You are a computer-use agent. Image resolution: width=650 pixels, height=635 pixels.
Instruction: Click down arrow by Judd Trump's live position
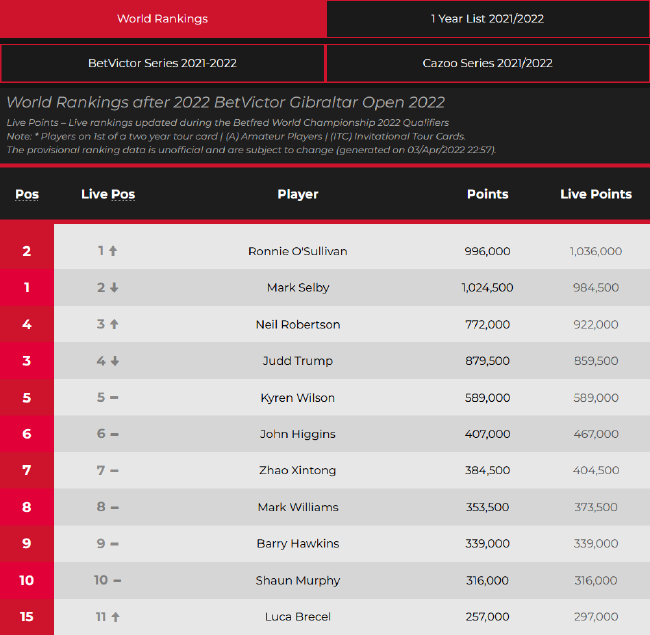coord(114,361)
